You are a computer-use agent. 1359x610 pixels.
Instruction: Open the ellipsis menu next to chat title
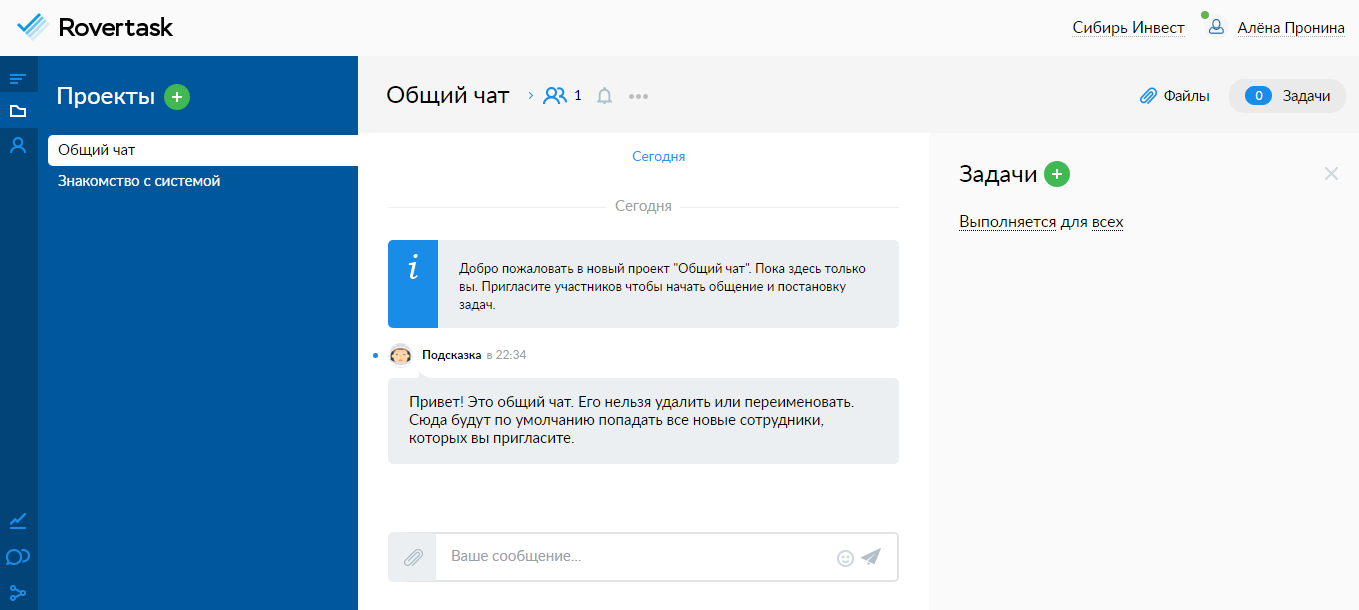click(x=639, y=95)
